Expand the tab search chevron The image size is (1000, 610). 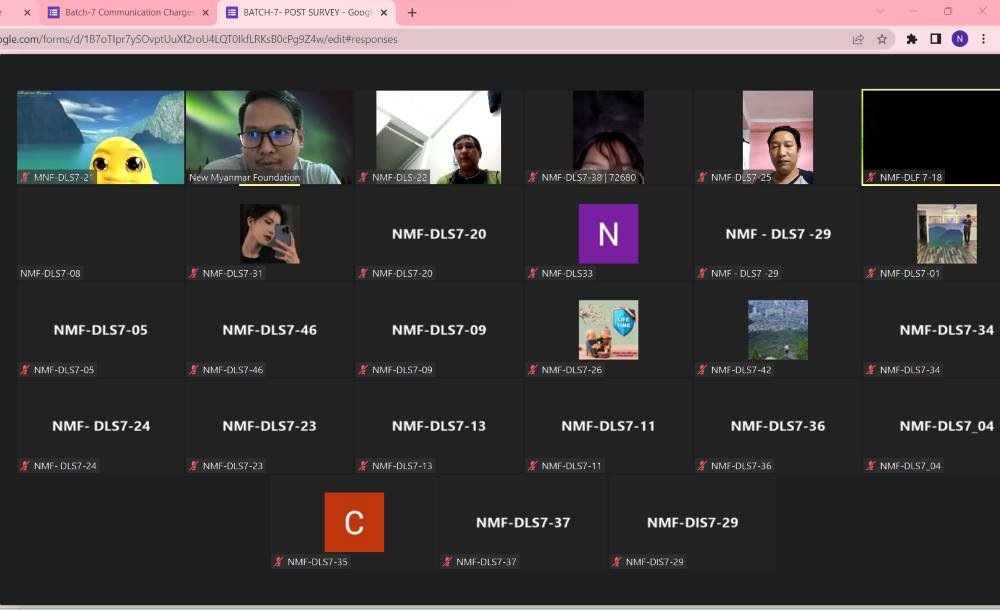pyautogui.click(x=880, y=12)
